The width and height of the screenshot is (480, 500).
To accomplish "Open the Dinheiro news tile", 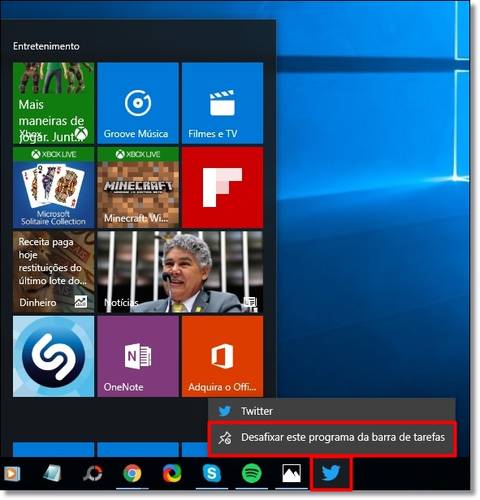I will coord(53,272).
